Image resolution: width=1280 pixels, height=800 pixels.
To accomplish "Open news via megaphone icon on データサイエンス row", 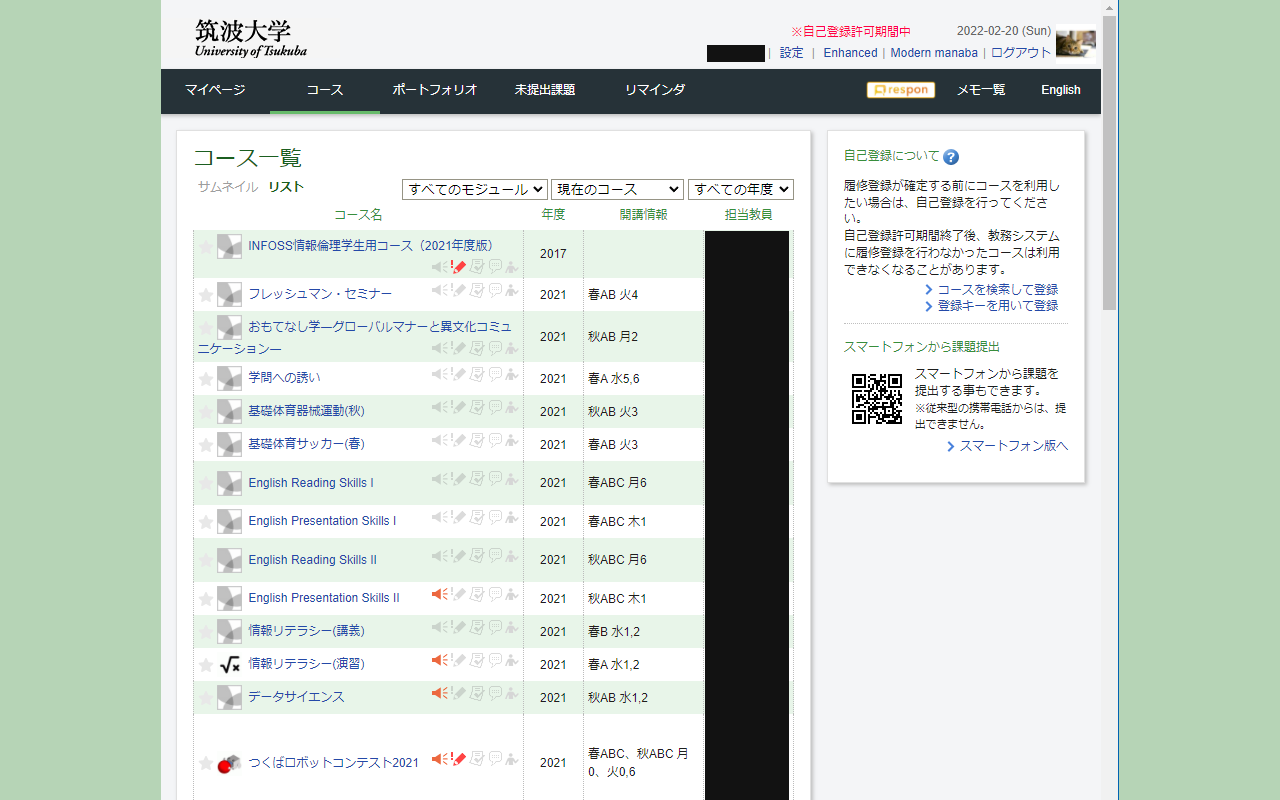I will click(437, 693).
